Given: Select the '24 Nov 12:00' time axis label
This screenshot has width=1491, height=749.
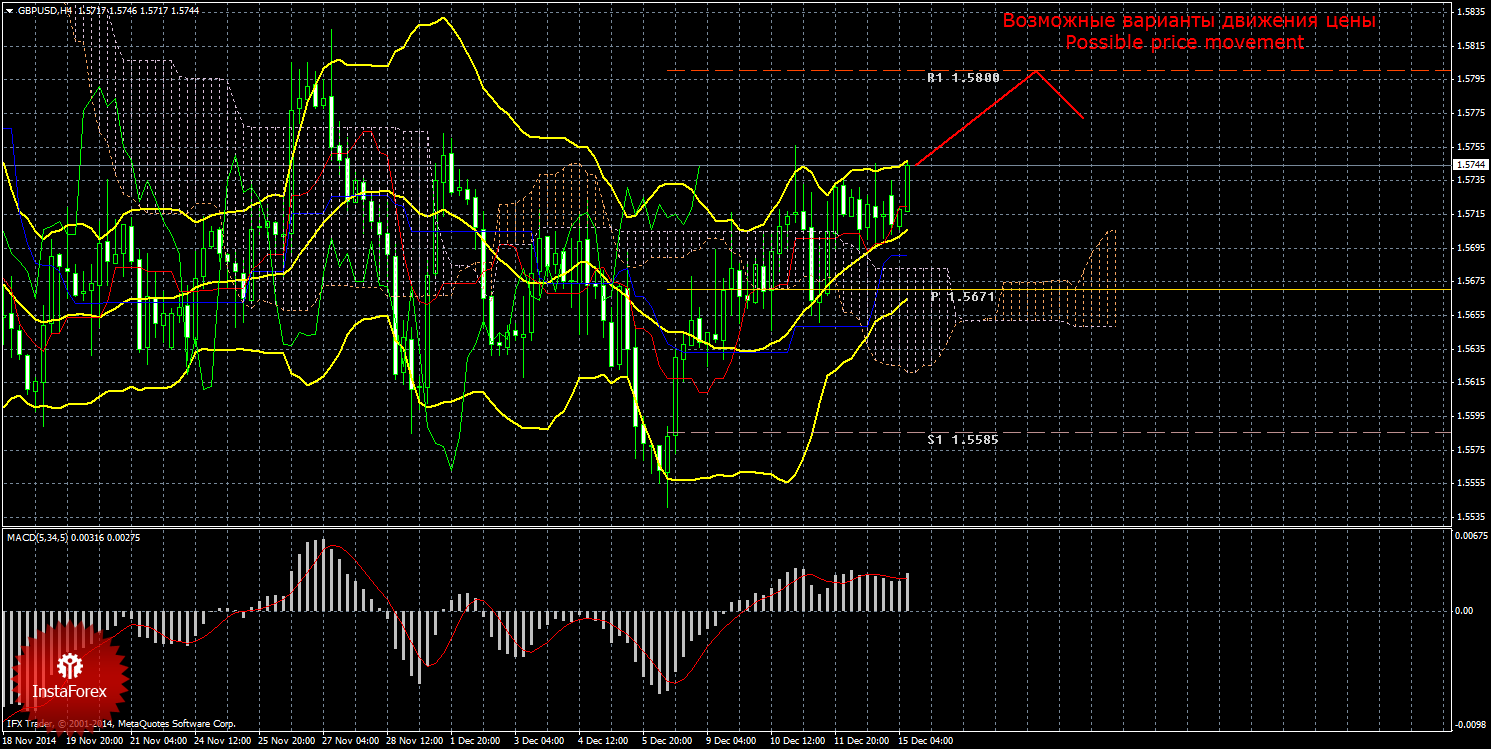Looking at the screenshot, I should [224, 742].
